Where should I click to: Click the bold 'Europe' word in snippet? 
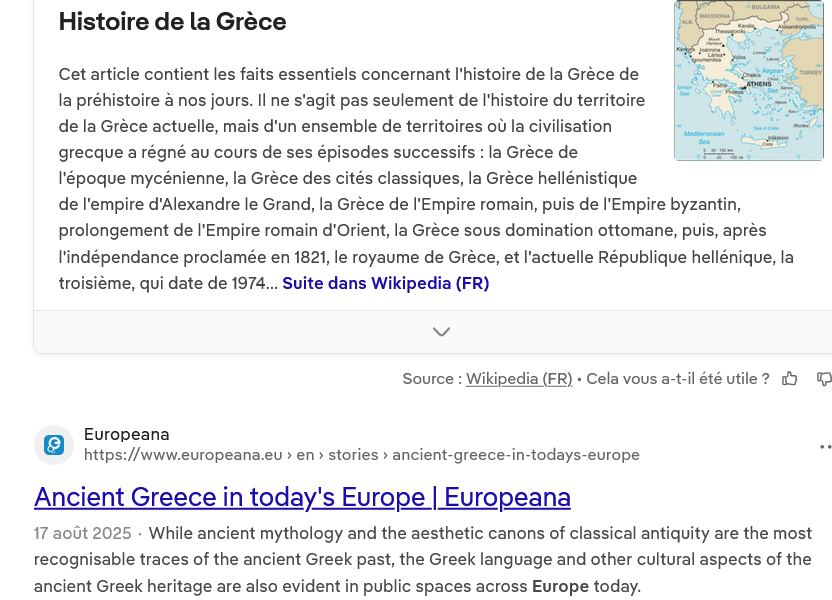(559, 586)
